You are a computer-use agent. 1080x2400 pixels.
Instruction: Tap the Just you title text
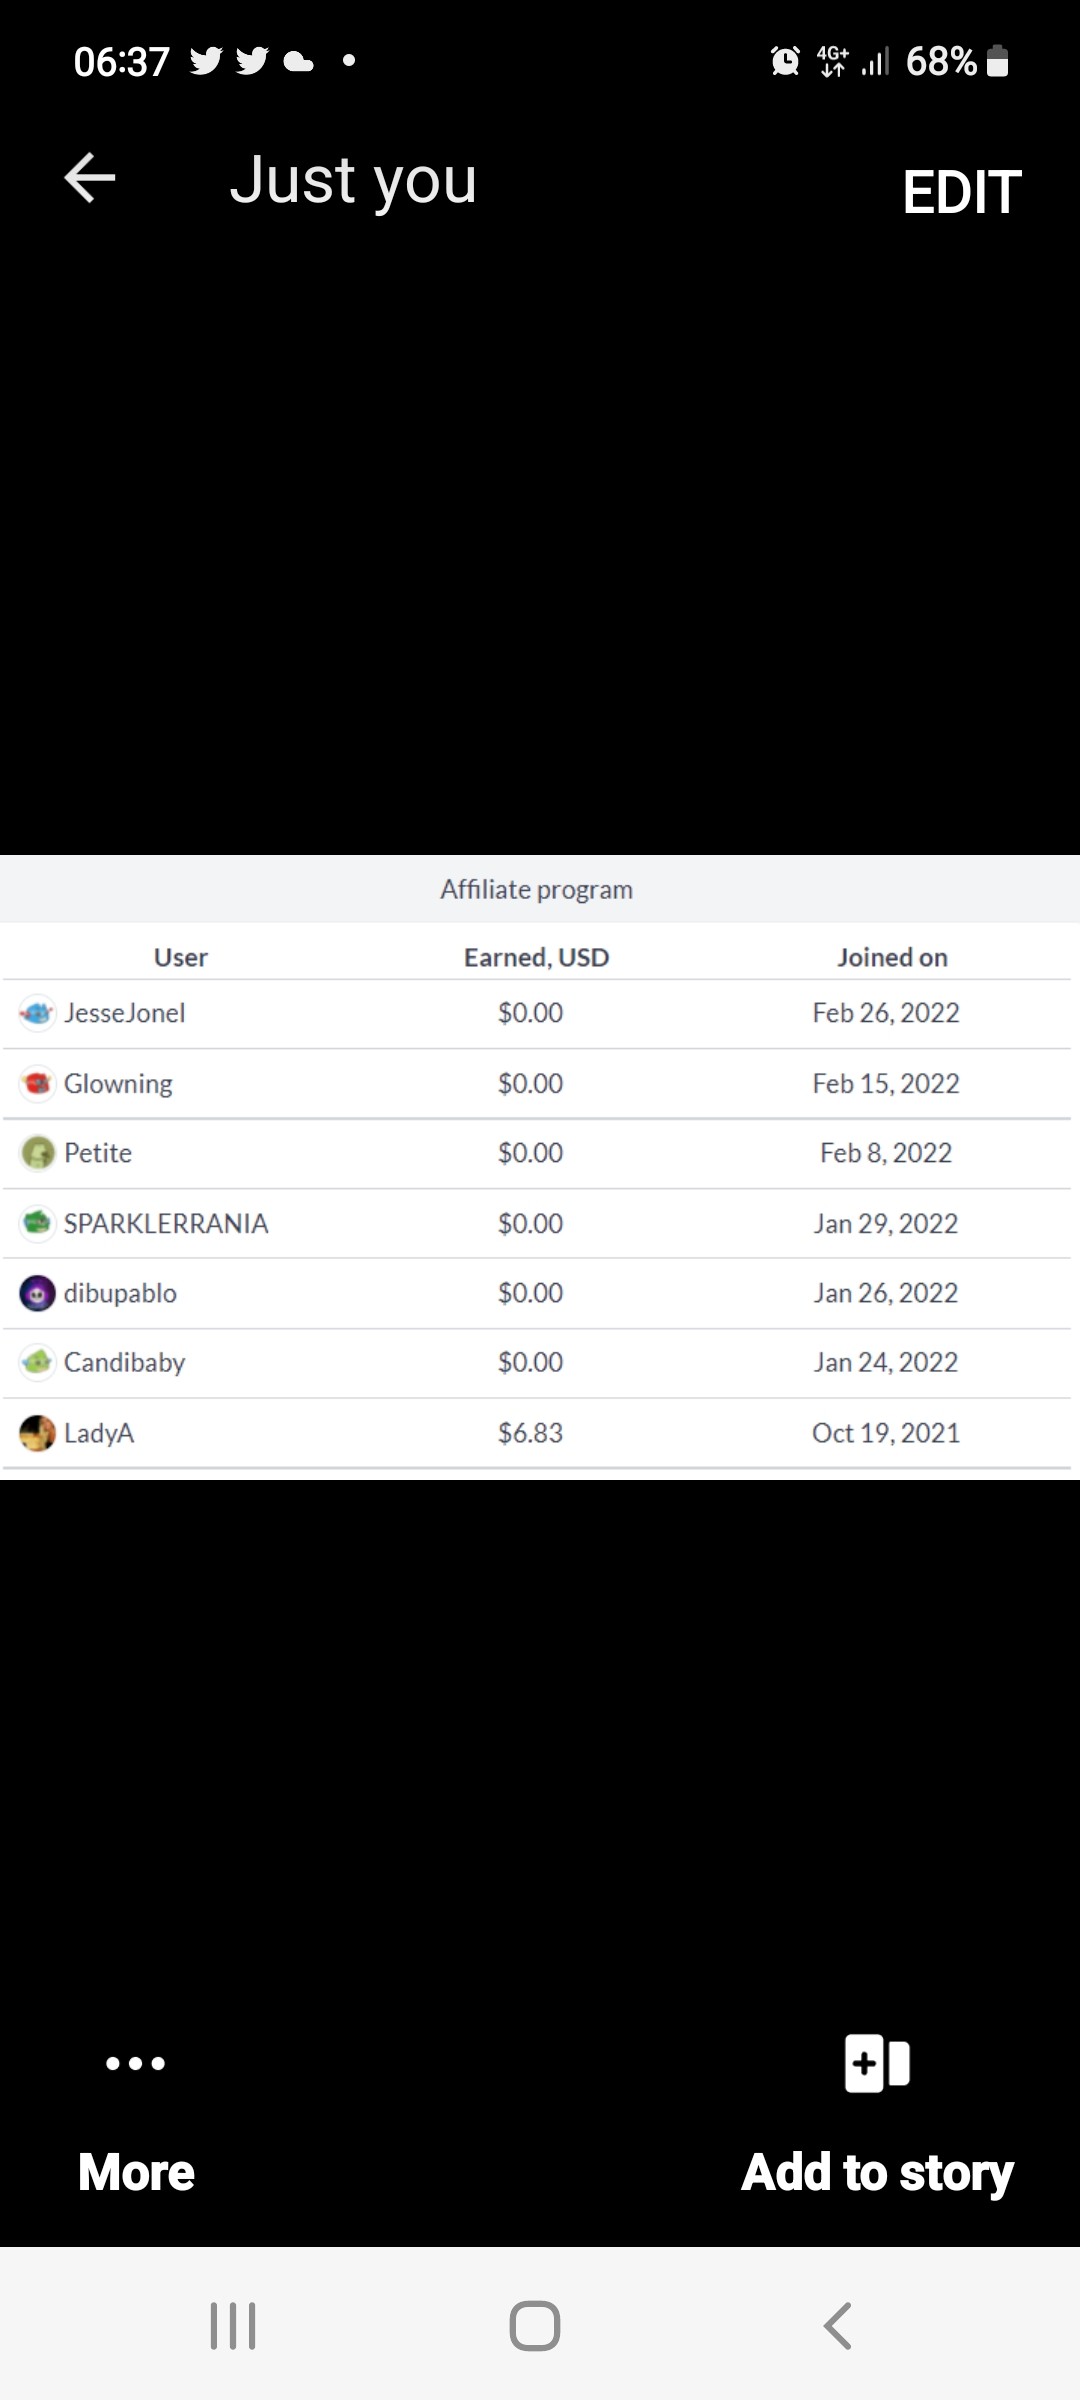click(353, 181)
